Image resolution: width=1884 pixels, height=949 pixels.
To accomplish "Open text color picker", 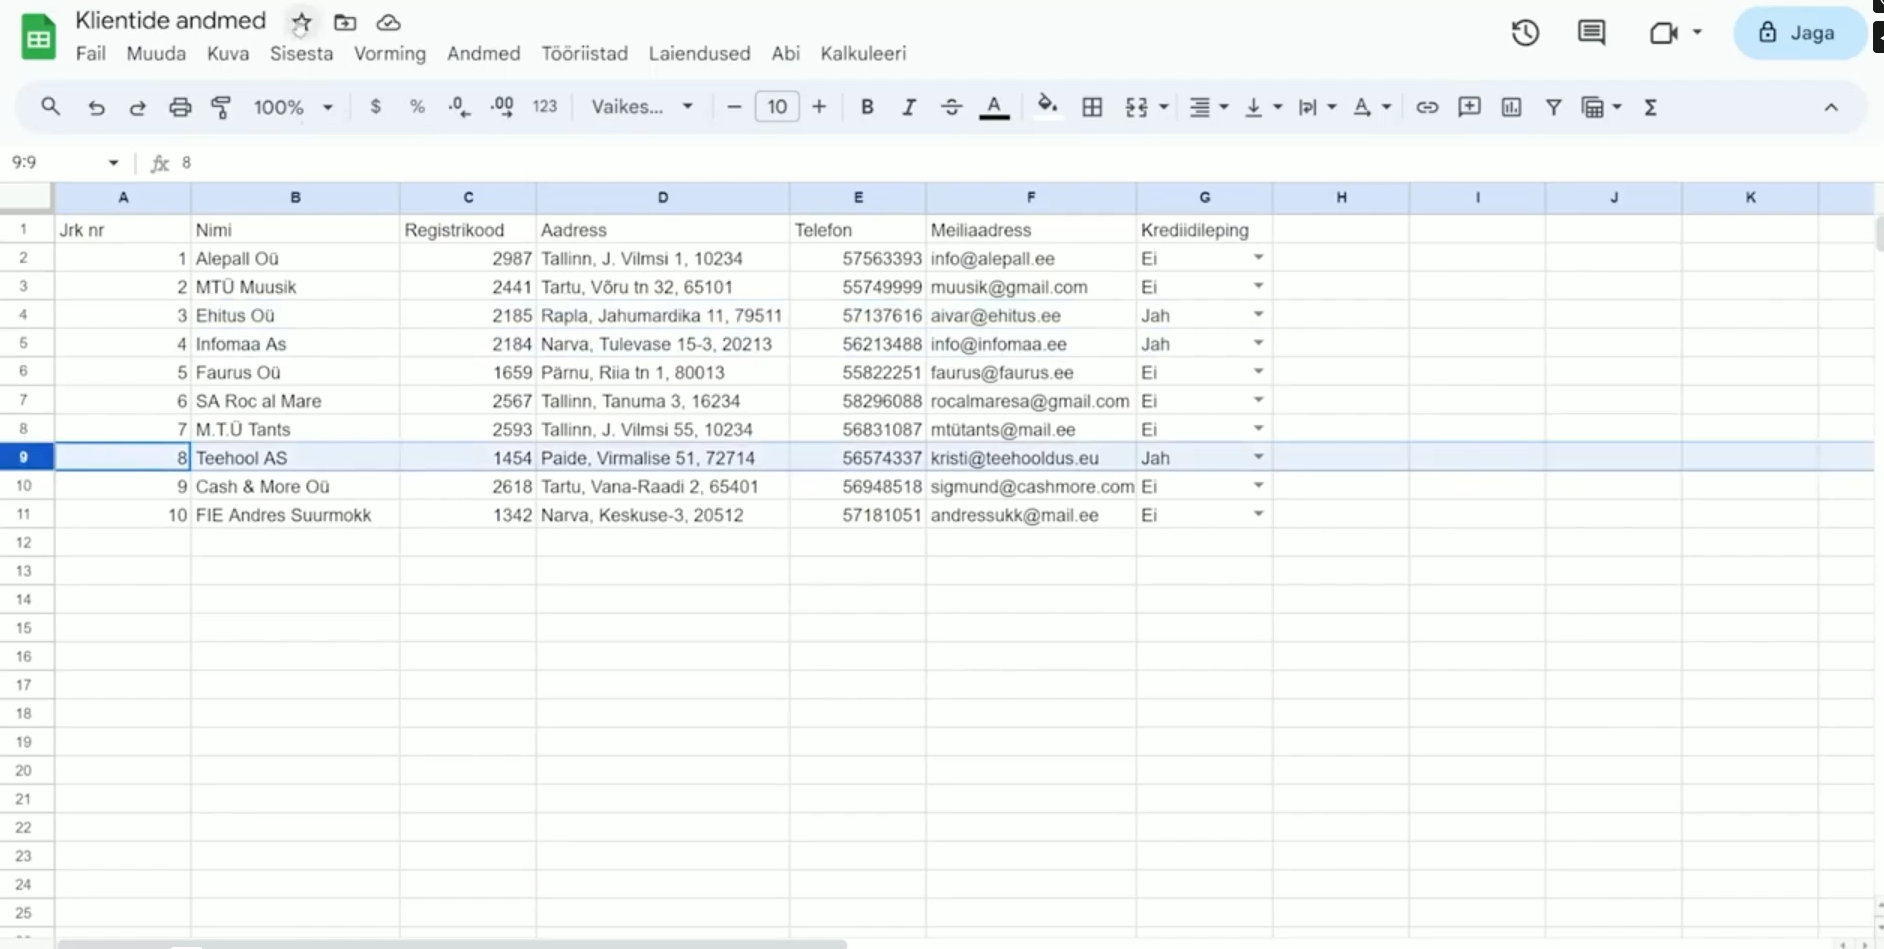I will [994, 107].
